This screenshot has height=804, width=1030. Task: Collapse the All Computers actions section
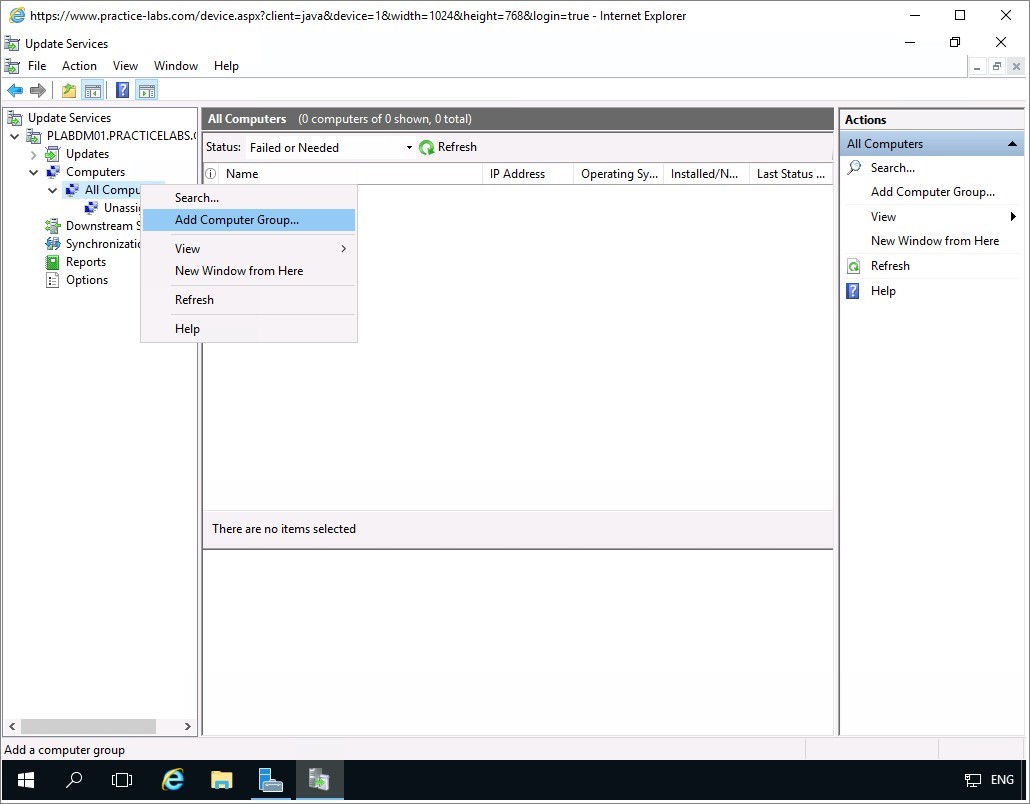(1012, 144)
